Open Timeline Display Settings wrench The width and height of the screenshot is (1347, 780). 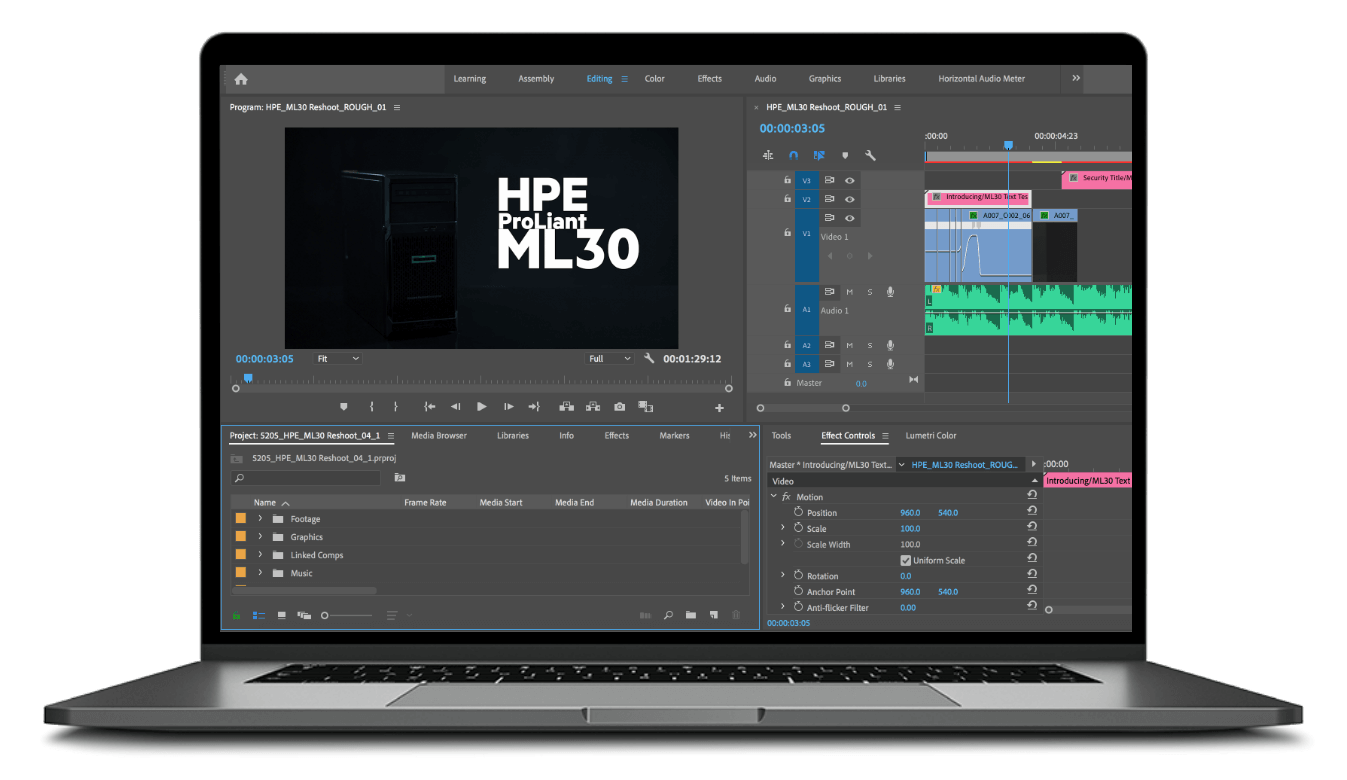871,155
